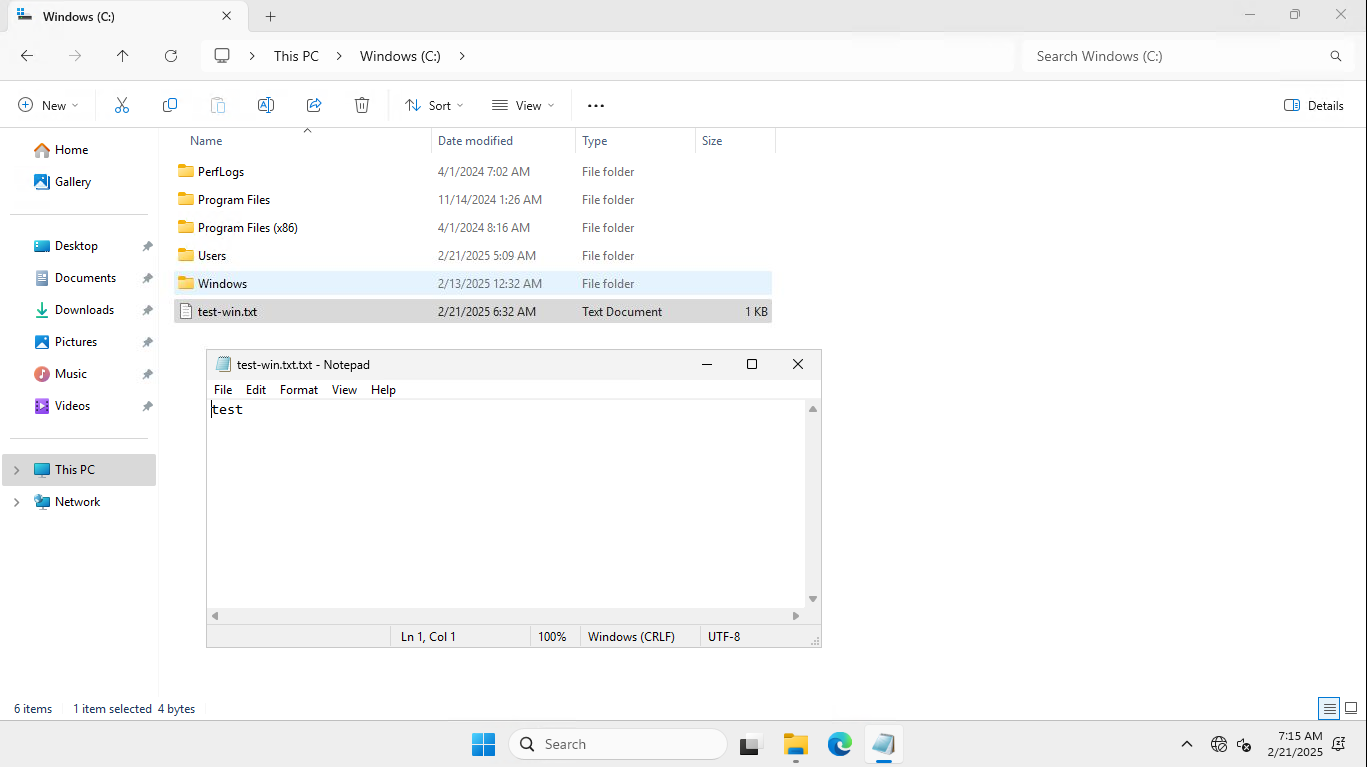1367x767 pixels.
Task: Show hidden system tray icons
Action: pyautogui.click(x=1187, y=744)
